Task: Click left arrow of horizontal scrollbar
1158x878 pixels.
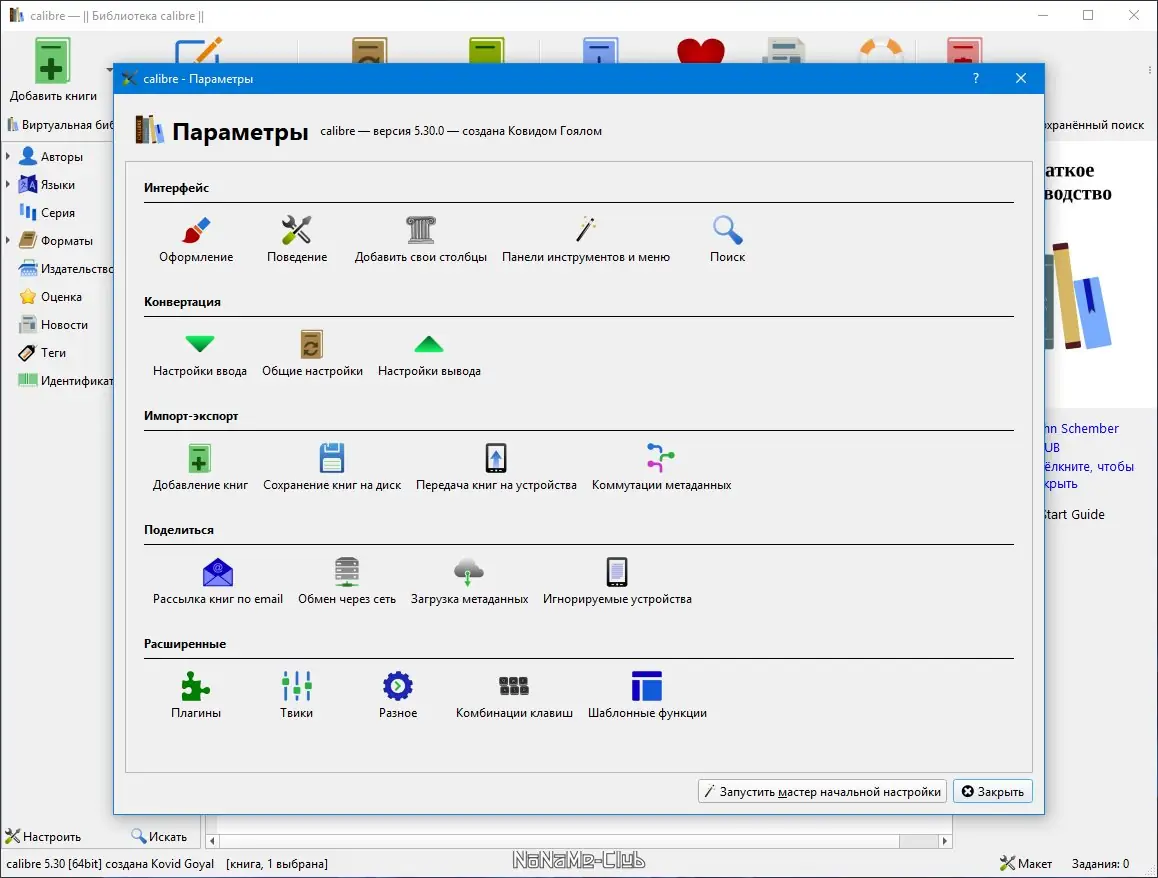Action: coord(213,841)
